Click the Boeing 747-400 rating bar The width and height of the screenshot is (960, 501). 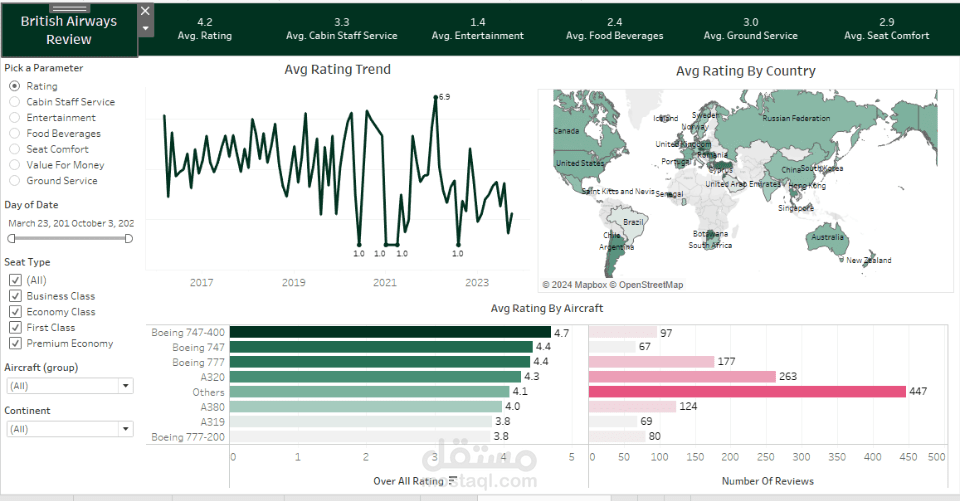[x=391, y=333]
